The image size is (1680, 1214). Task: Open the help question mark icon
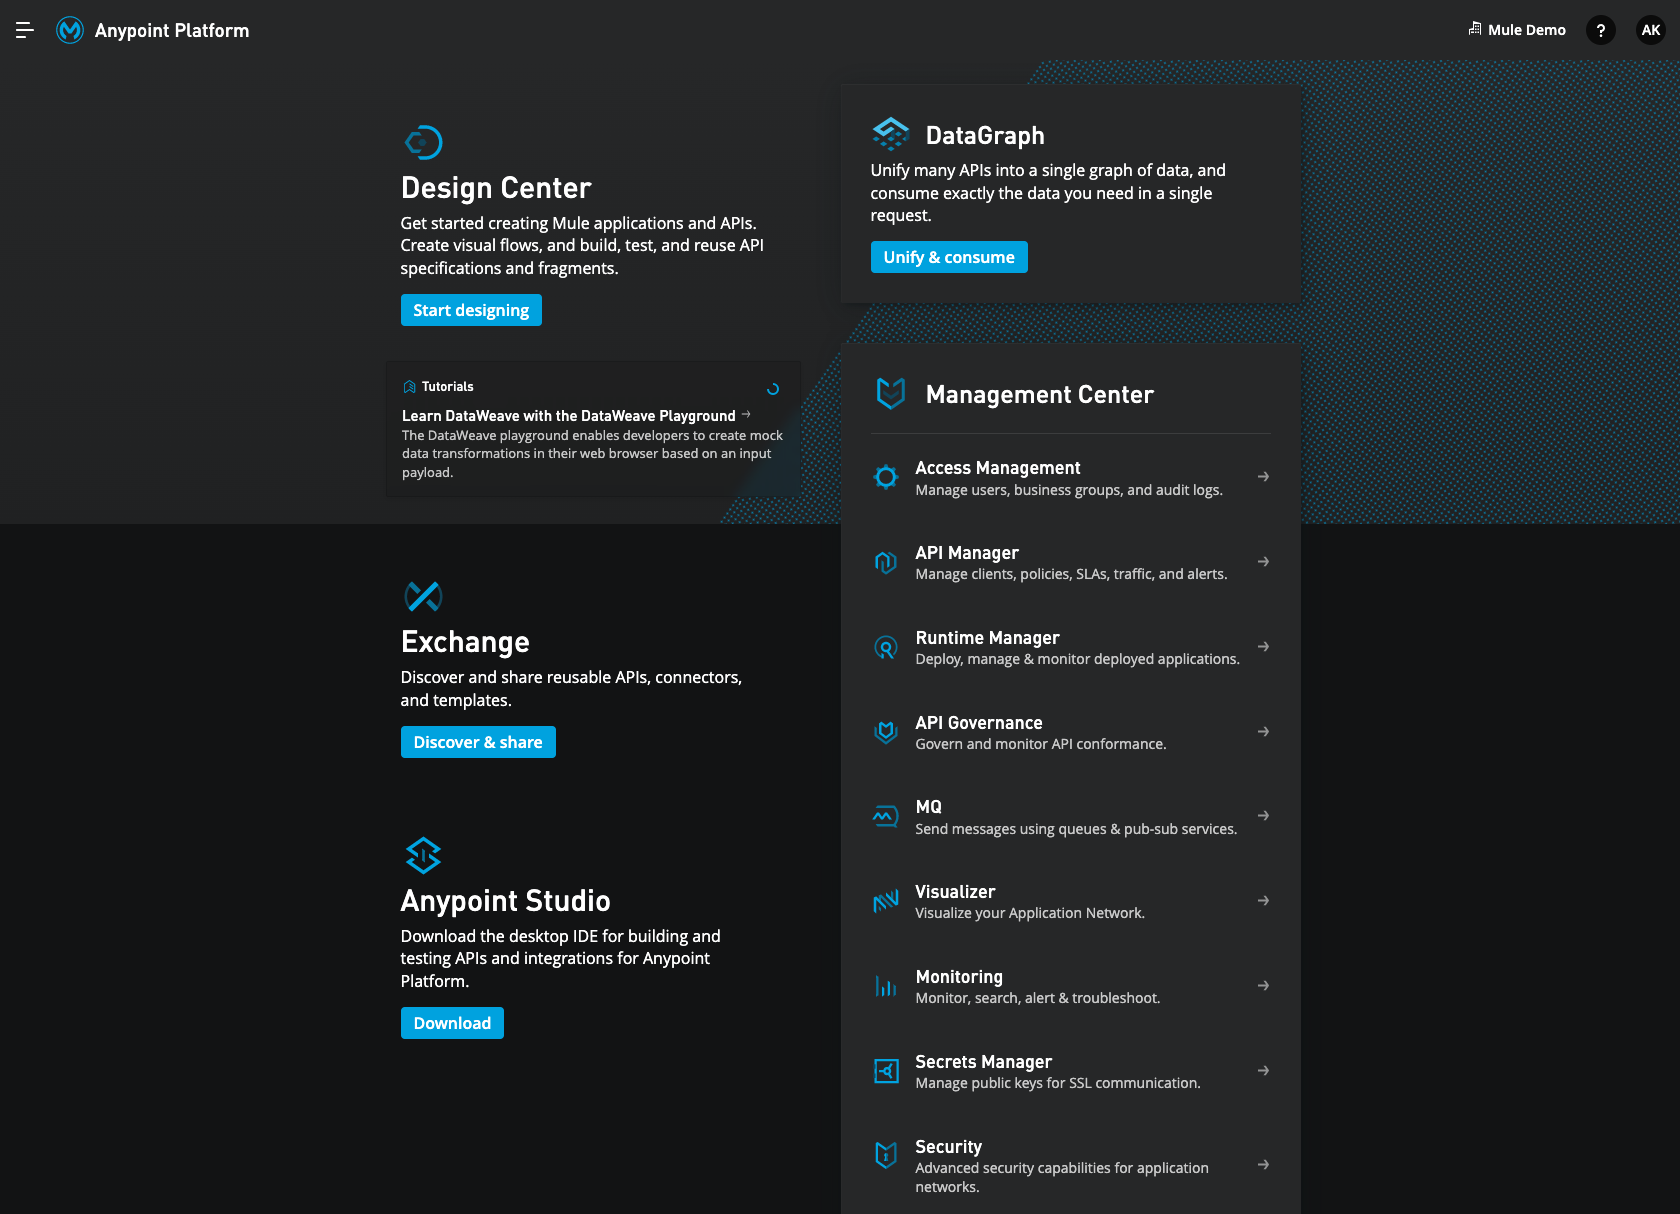tap(1600, 30)
